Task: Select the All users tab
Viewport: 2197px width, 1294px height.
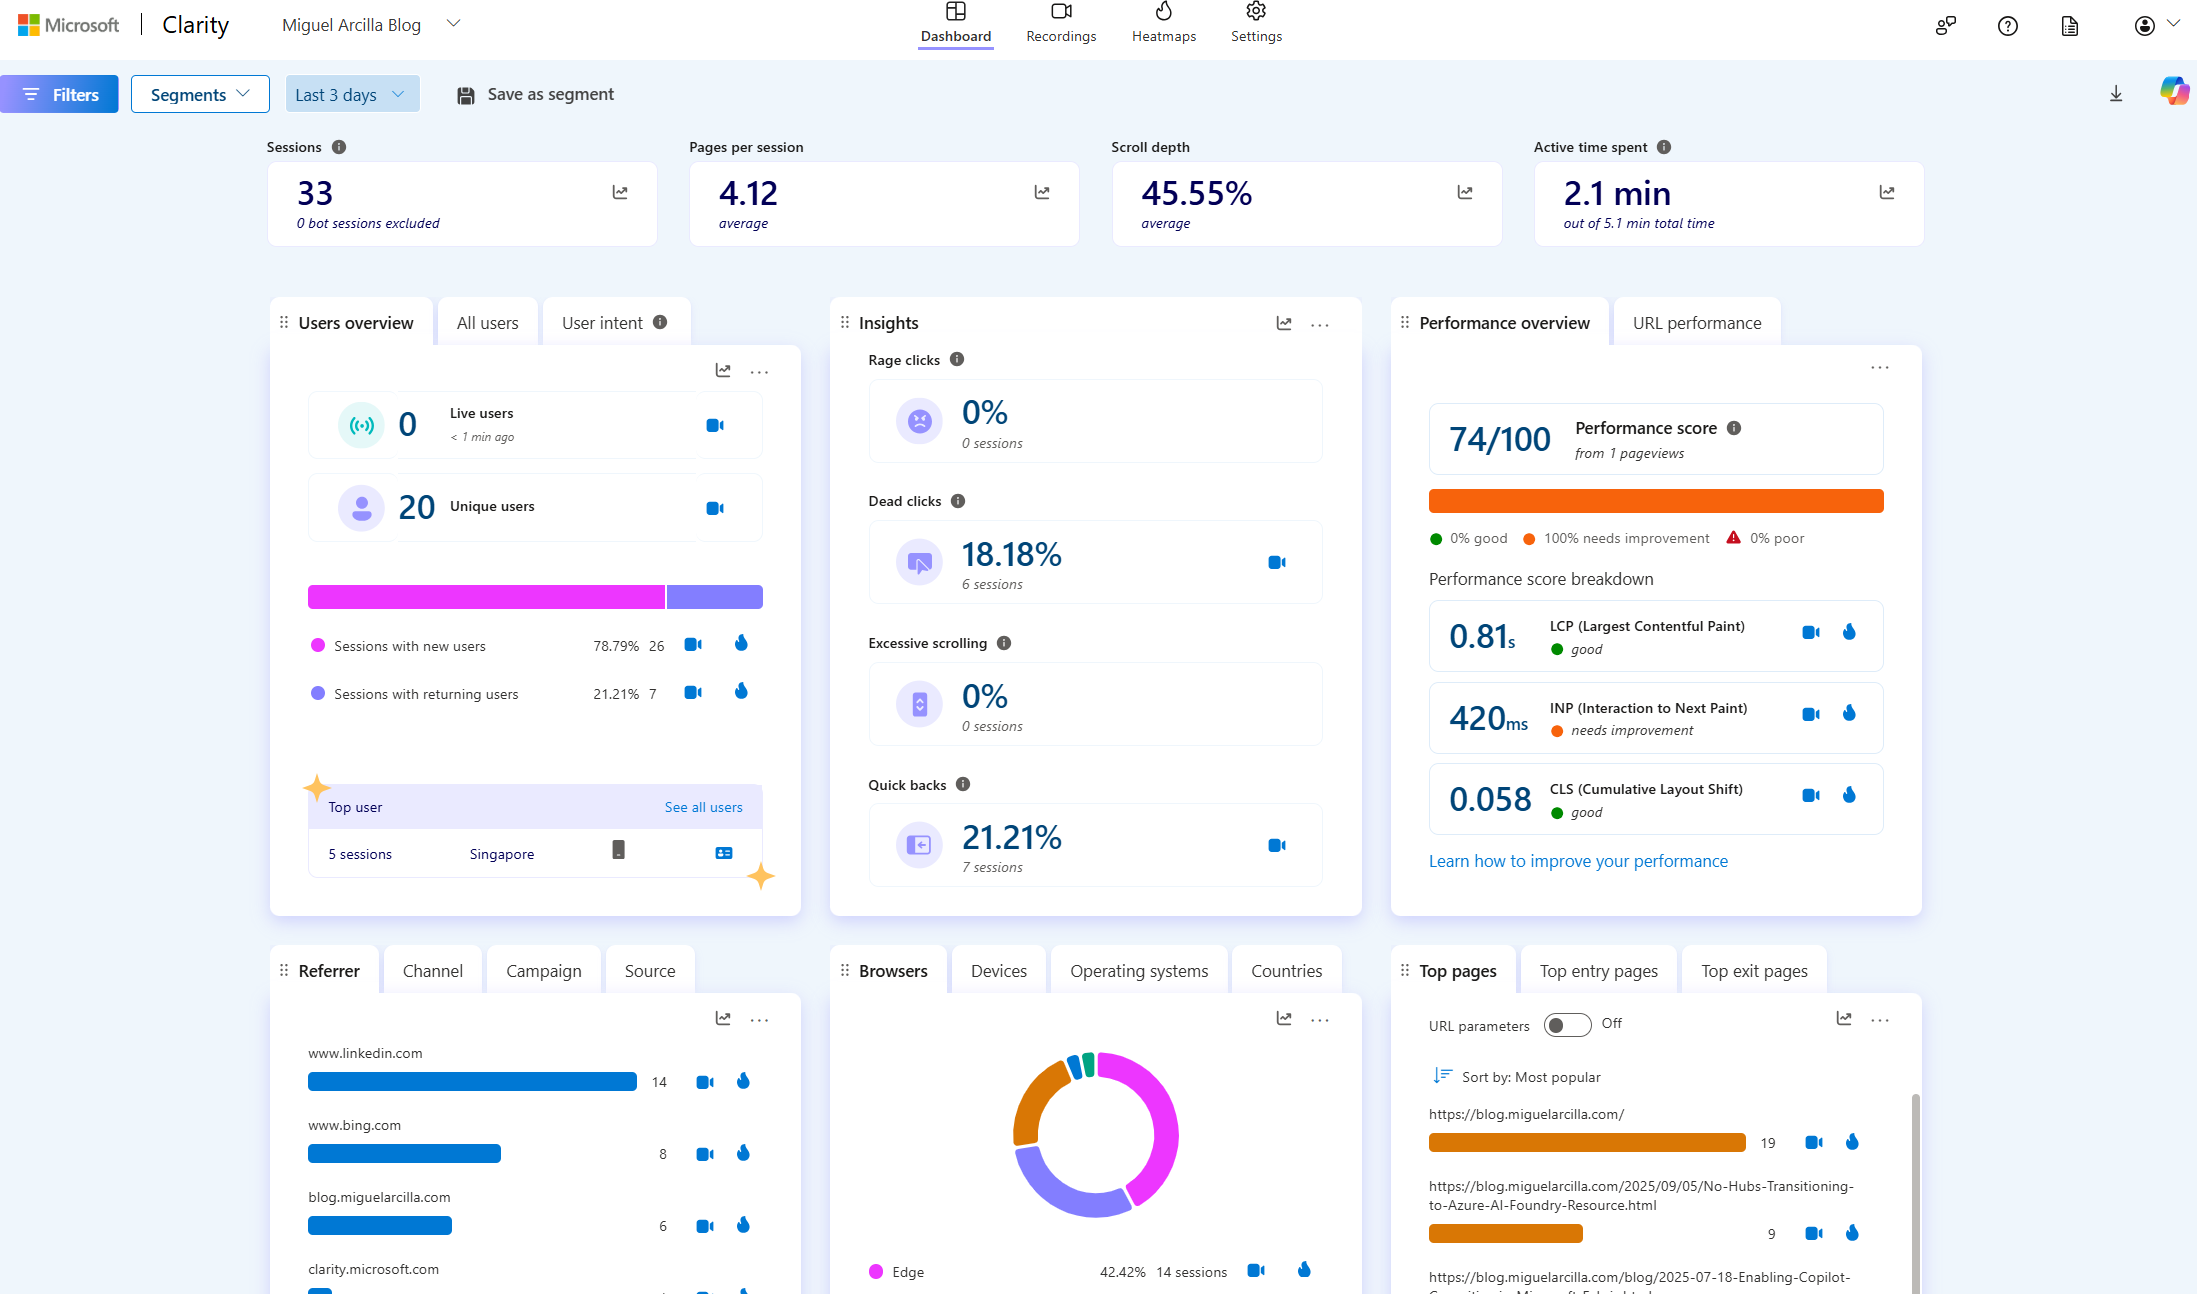Action: pyautogui.click(x=488, y=322)
